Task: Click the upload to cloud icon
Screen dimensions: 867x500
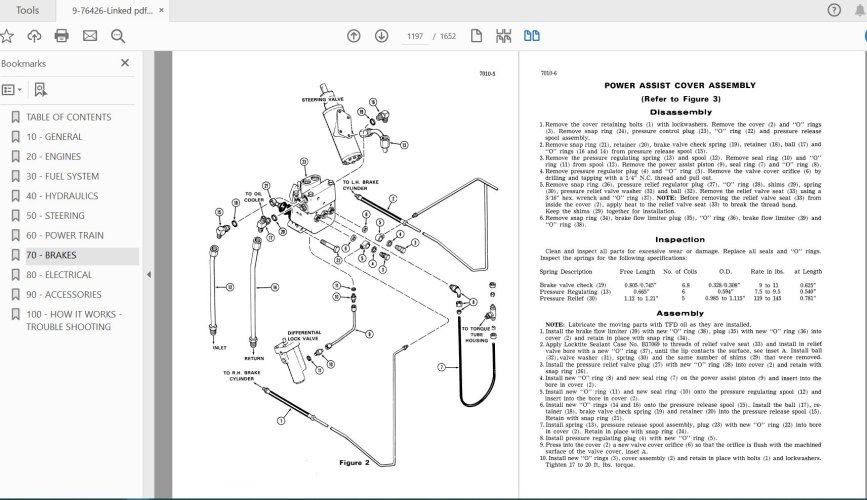Action: [x=34, y=36]
